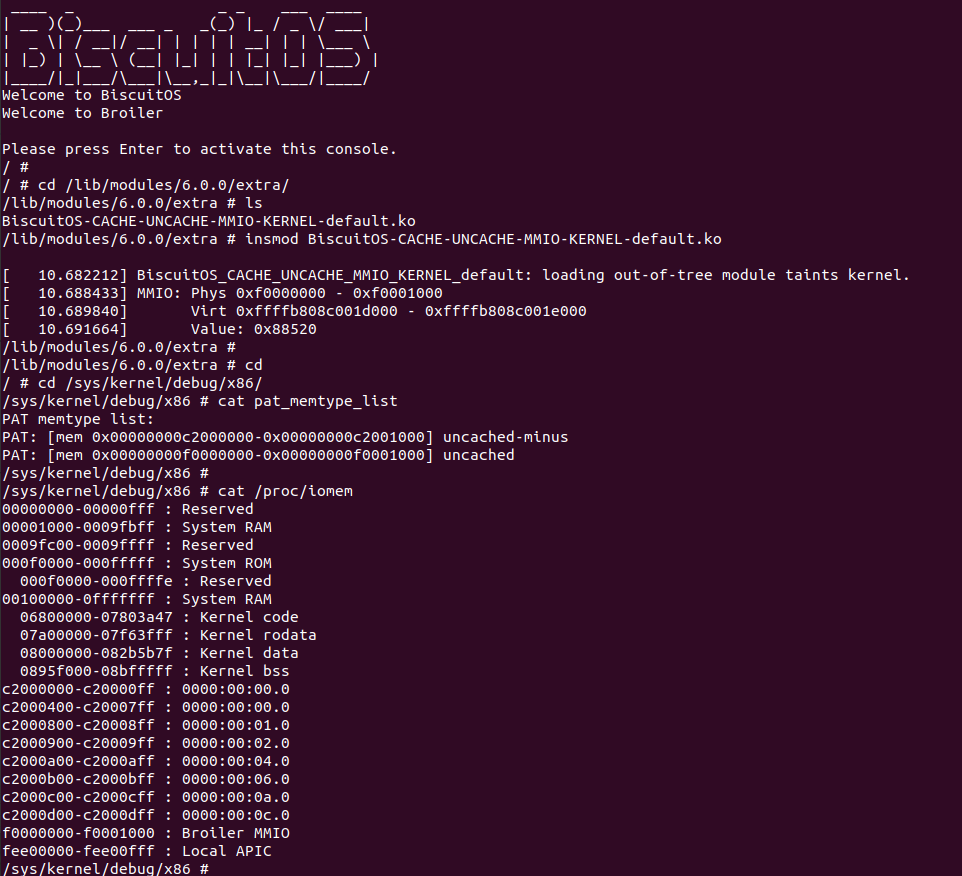Click the insmod command line

(361, 239)
